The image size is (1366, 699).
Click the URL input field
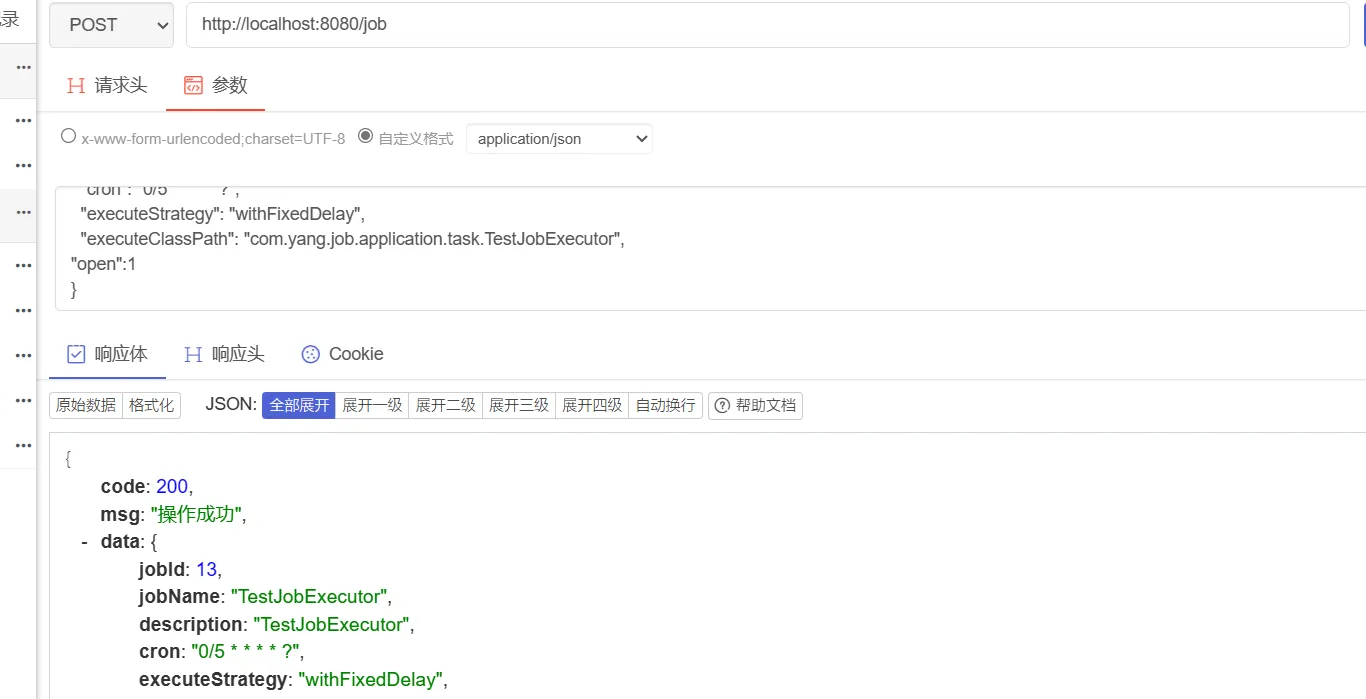767,25
